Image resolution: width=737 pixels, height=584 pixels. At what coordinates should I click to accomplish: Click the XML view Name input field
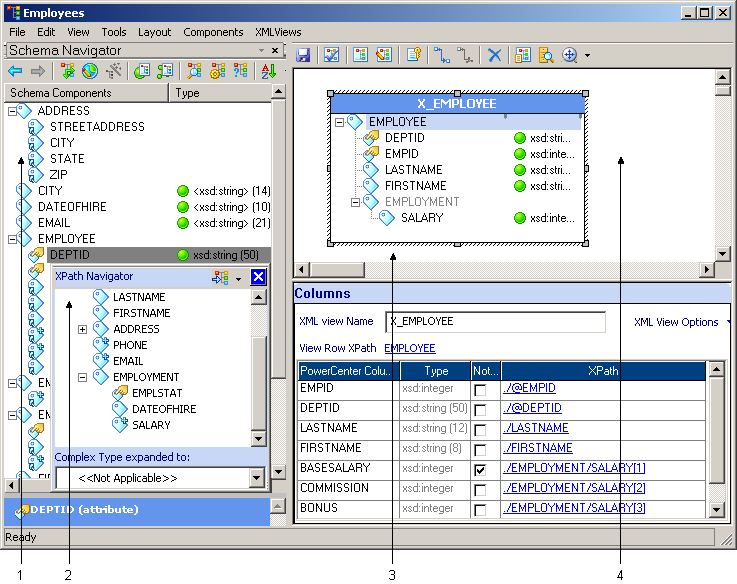coord(495,322)
